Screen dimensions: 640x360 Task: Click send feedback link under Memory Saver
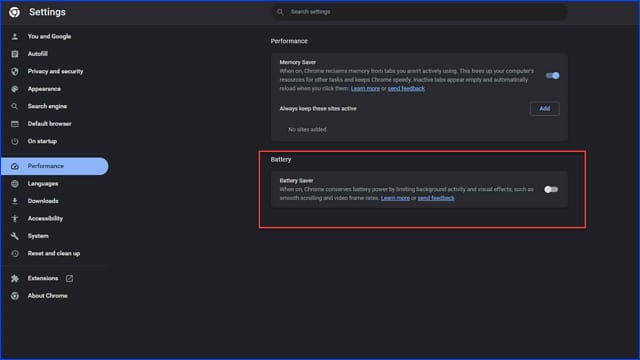(406, 89)
